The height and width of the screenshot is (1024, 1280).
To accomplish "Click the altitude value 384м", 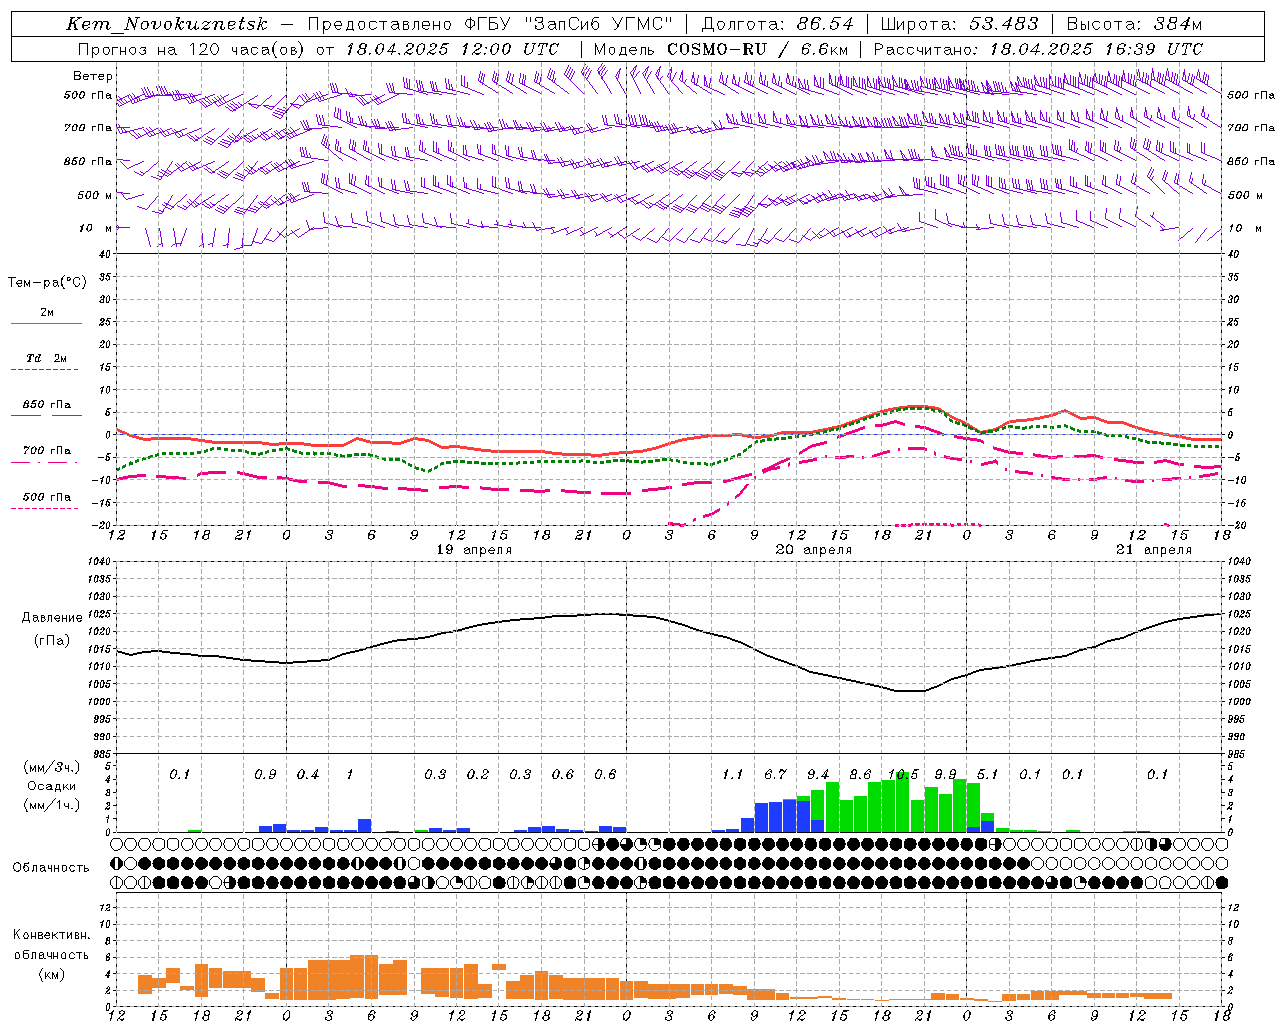I will click(1177, 24).
